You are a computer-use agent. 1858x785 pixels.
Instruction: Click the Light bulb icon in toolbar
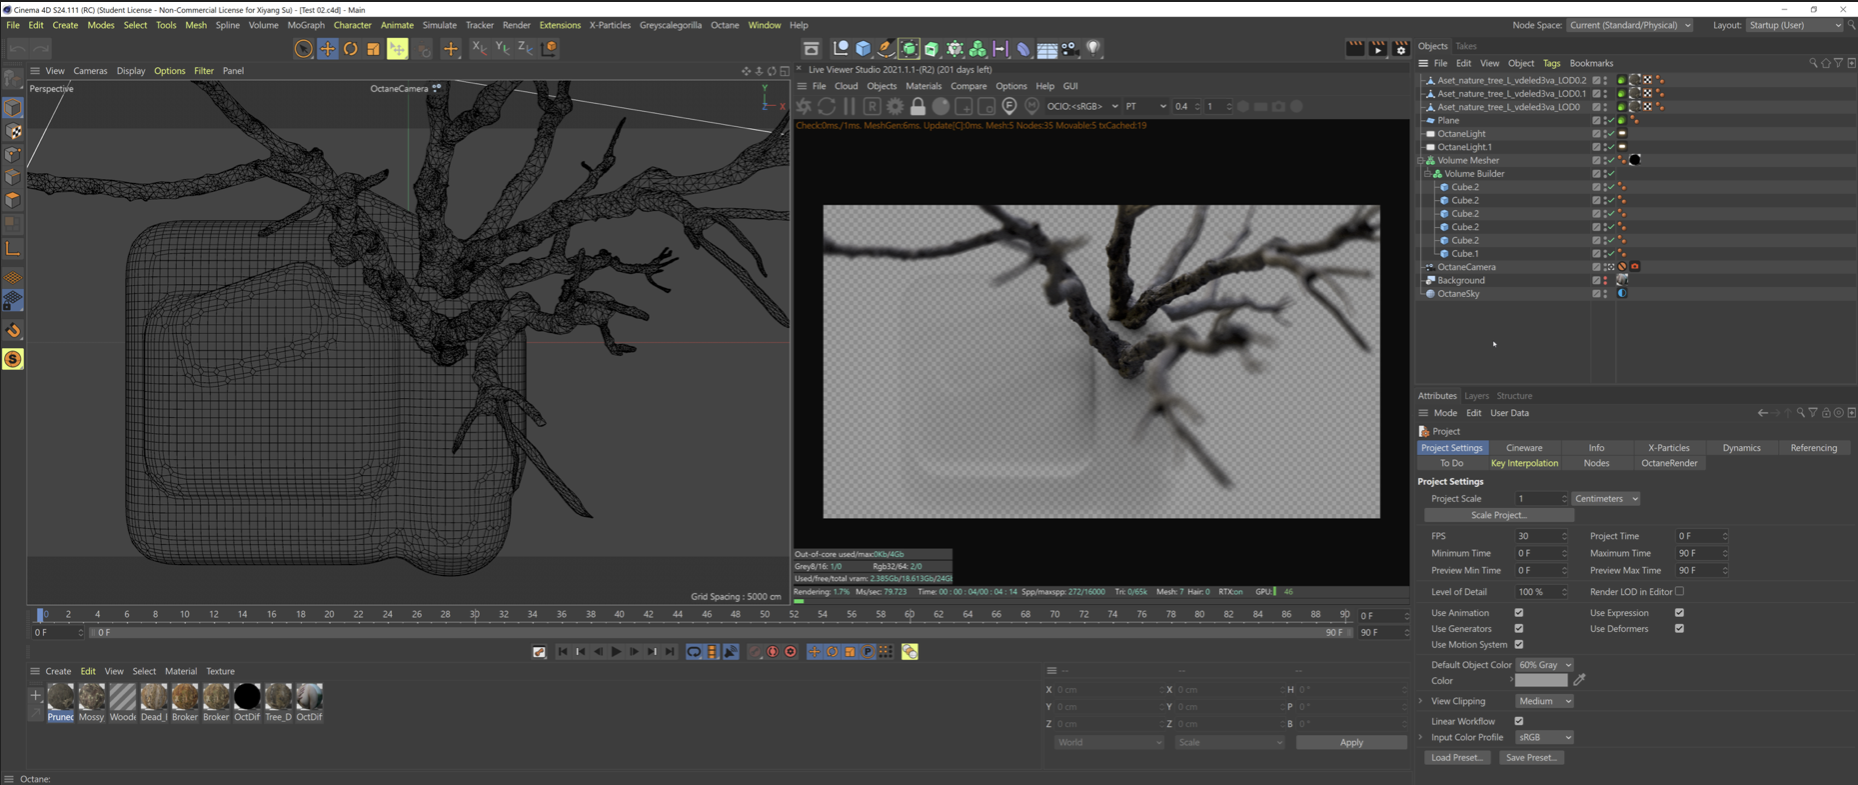1094,48
